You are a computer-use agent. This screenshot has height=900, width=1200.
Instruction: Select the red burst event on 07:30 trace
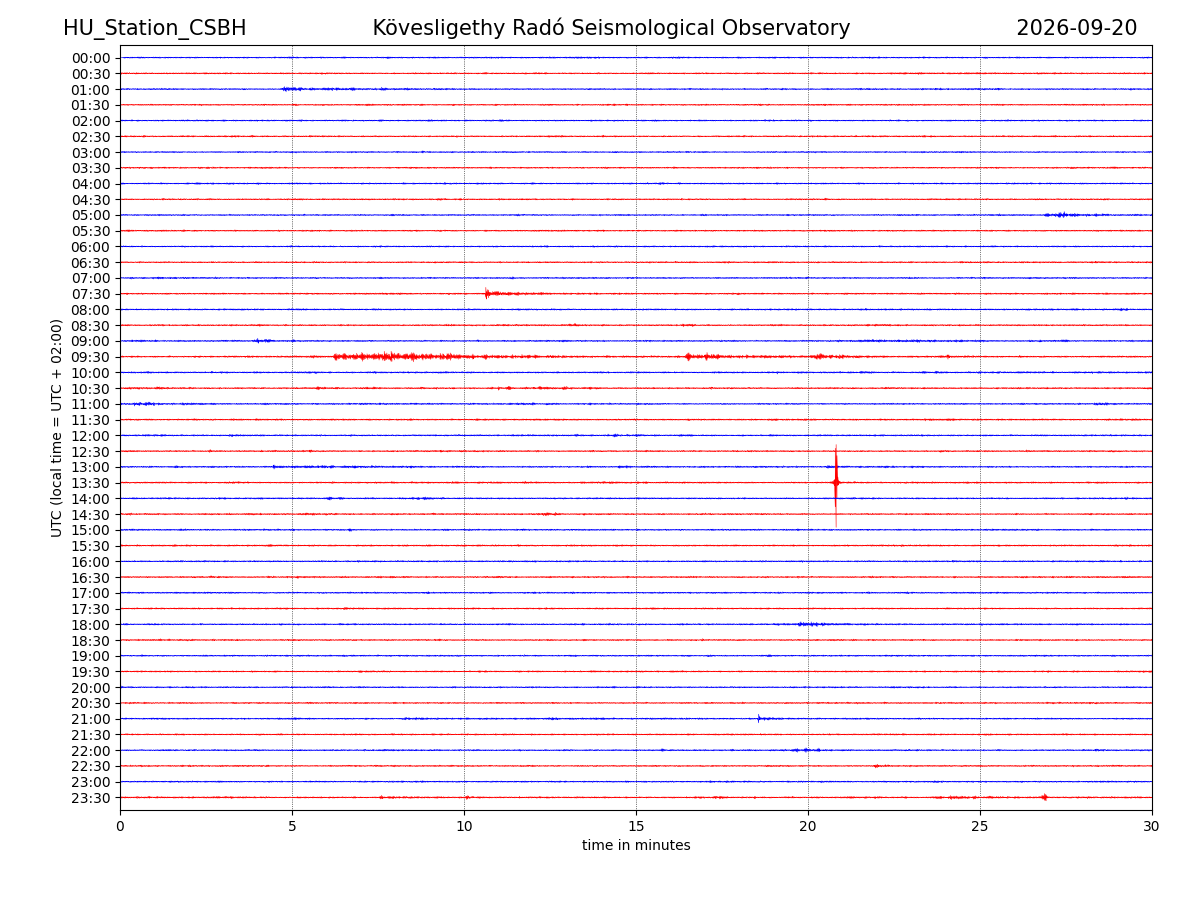(x=513, y=293)
